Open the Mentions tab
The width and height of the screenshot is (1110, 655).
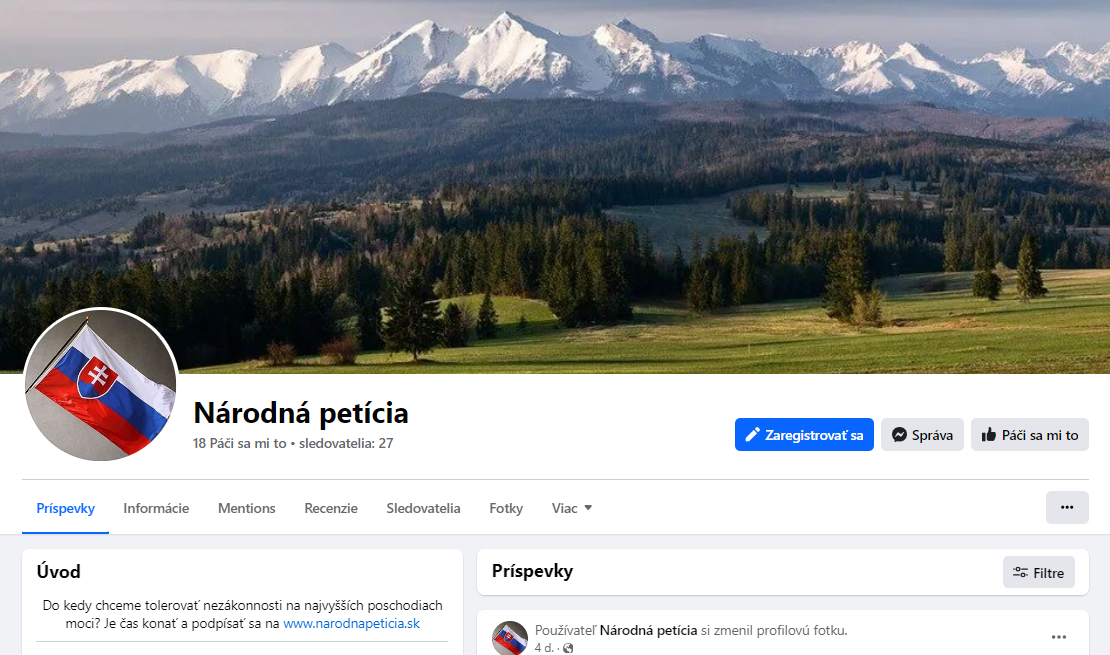pos(246,508)
